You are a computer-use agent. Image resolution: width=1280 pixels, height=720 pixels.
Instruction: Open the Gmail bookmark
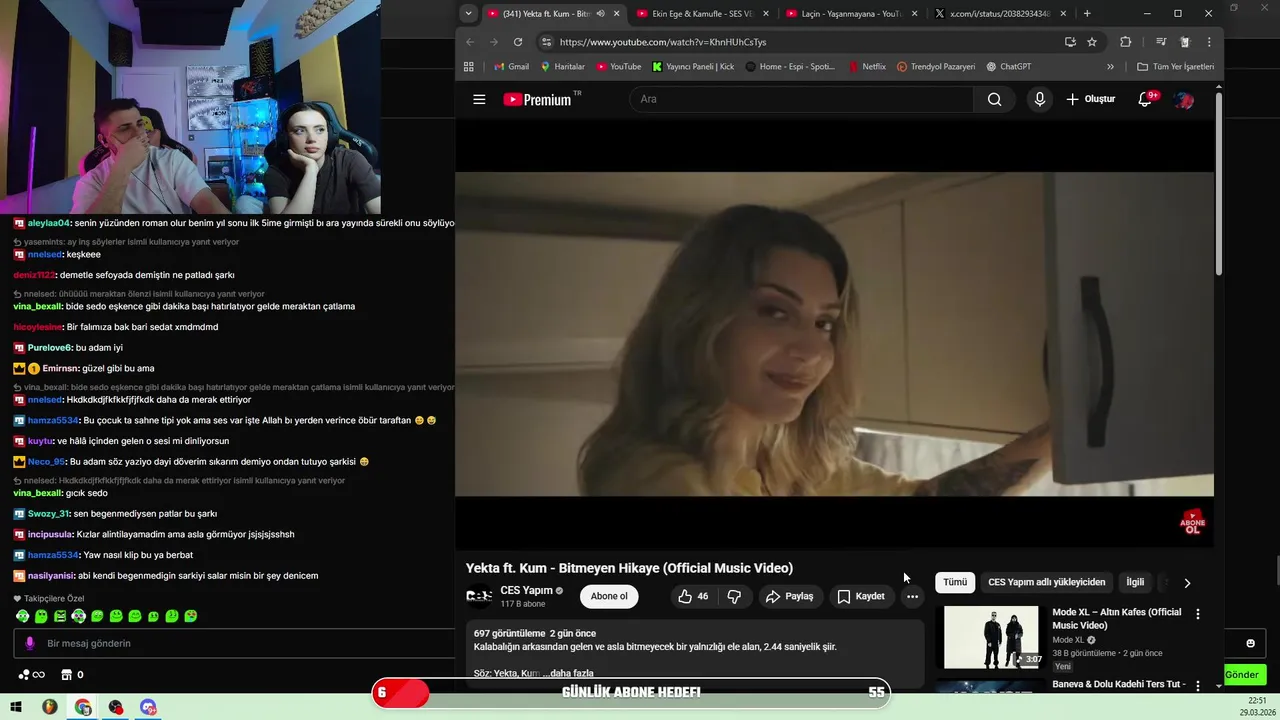[x=511, y=67]
